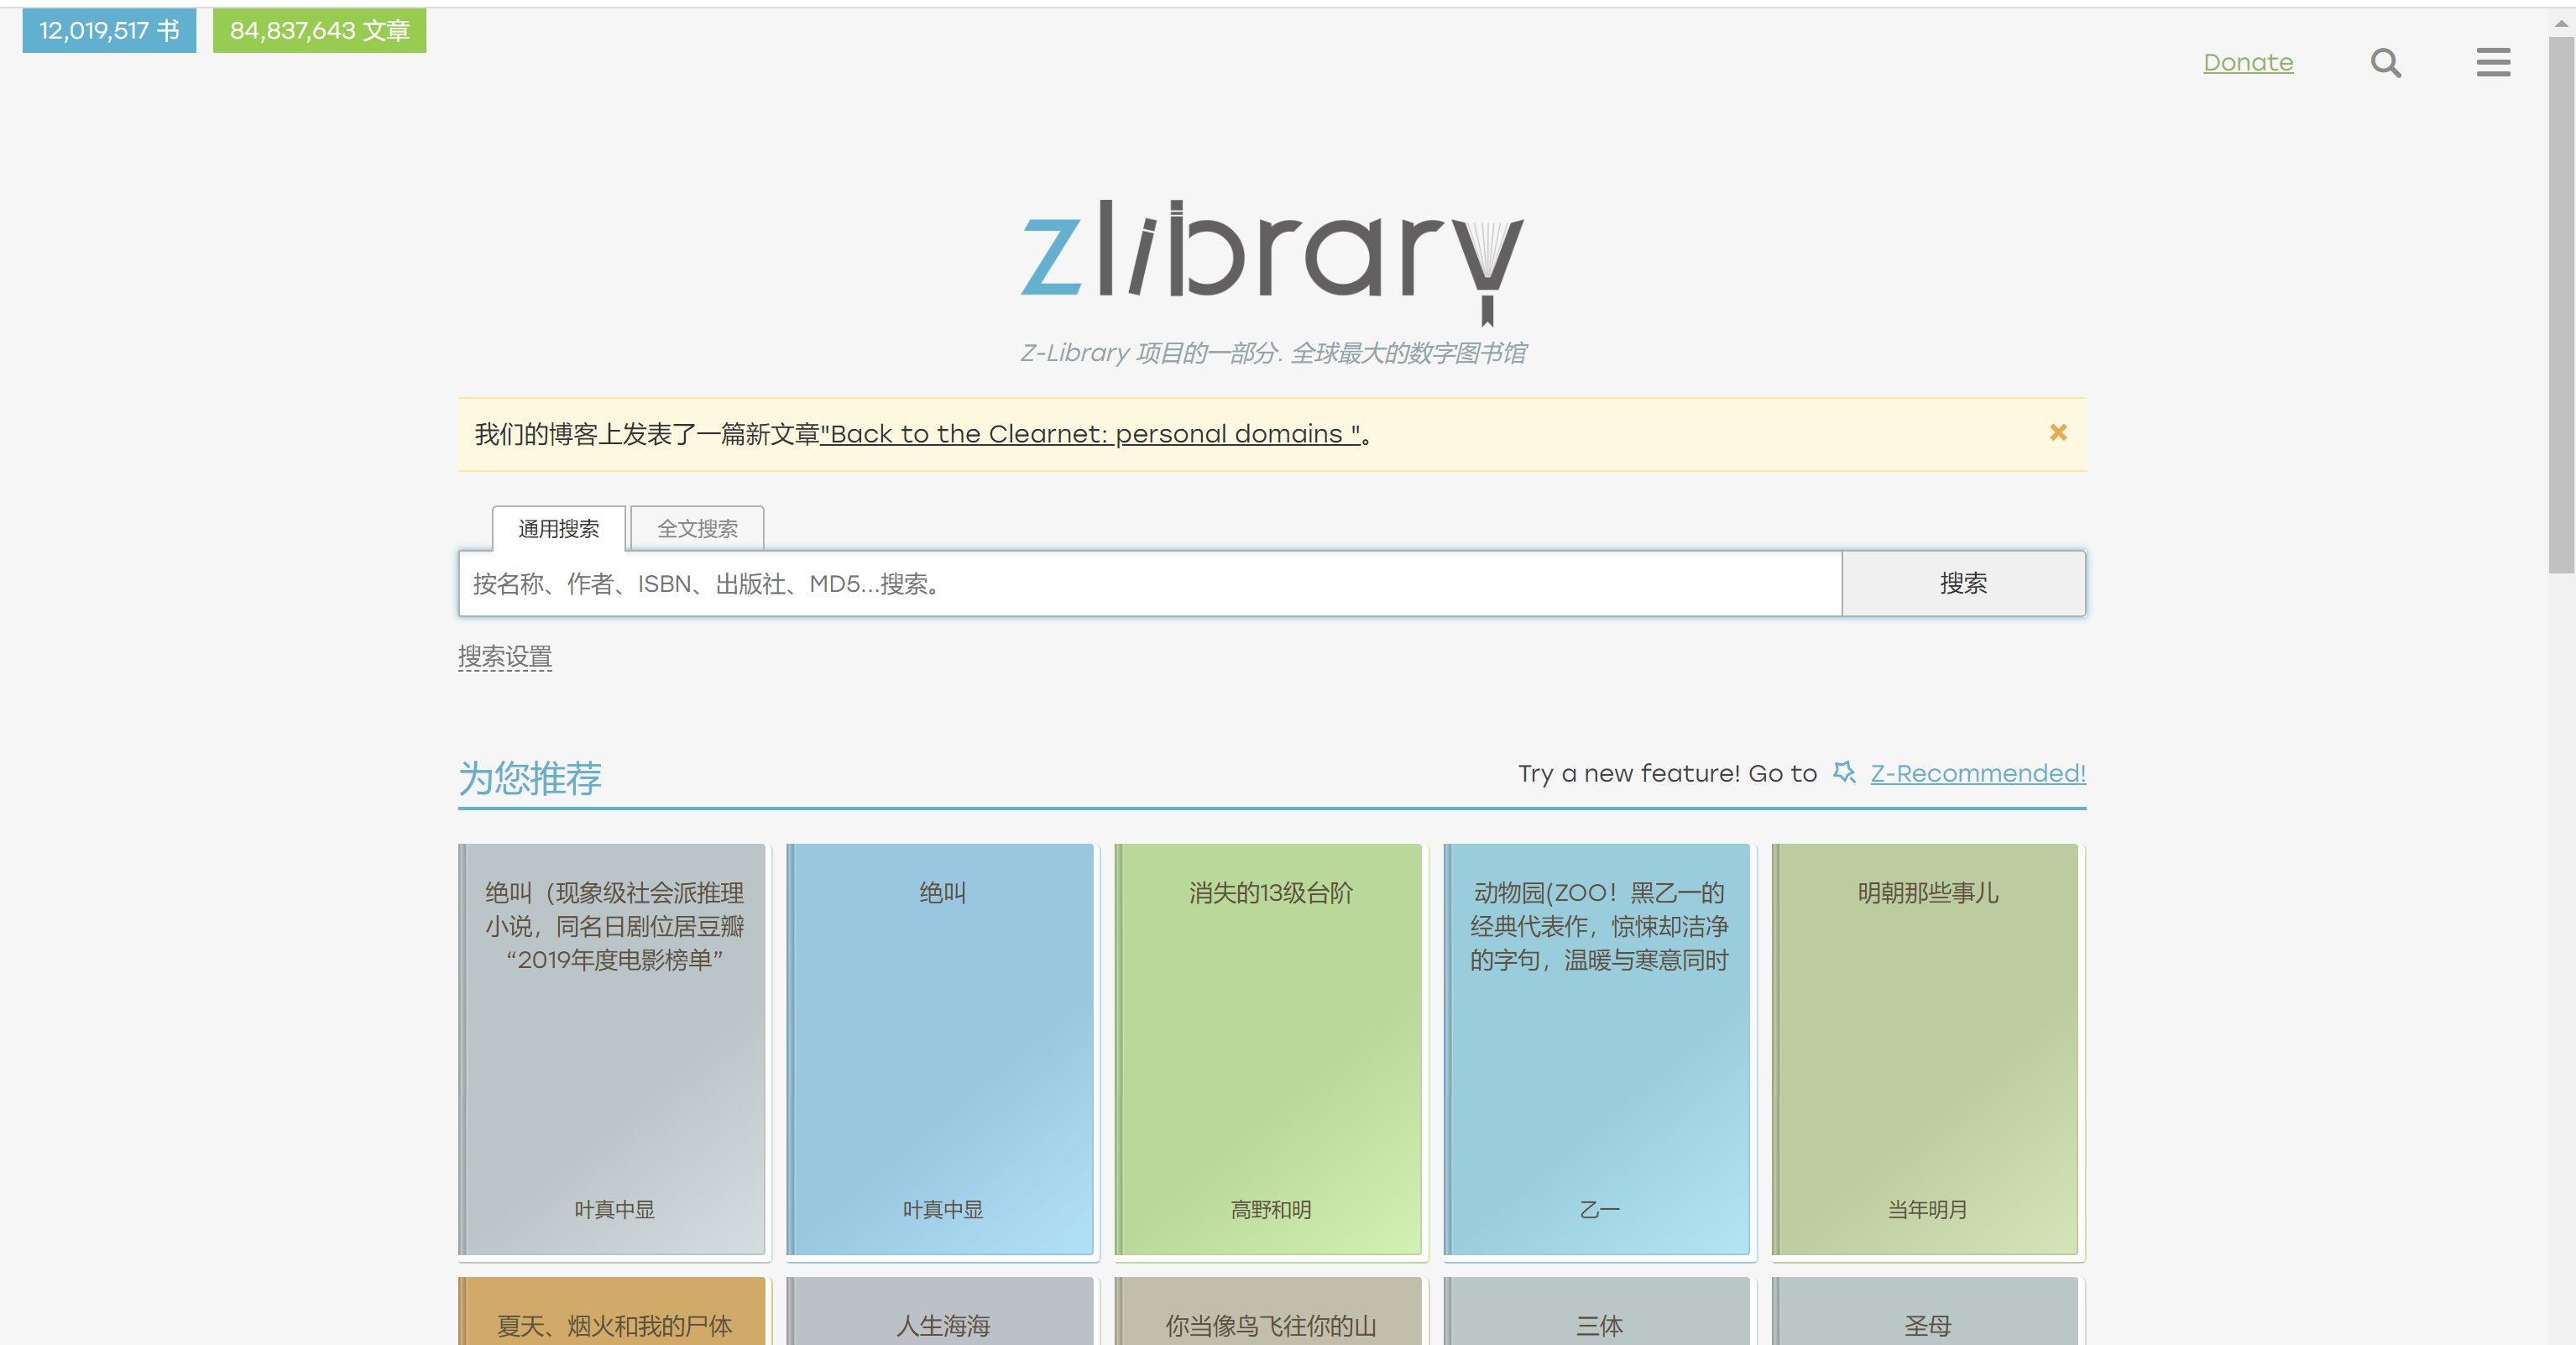Click the Z-Library 项目的一部分 tagline
The height and width of the screenshot is (1345, 2576).
[1272, 353]
